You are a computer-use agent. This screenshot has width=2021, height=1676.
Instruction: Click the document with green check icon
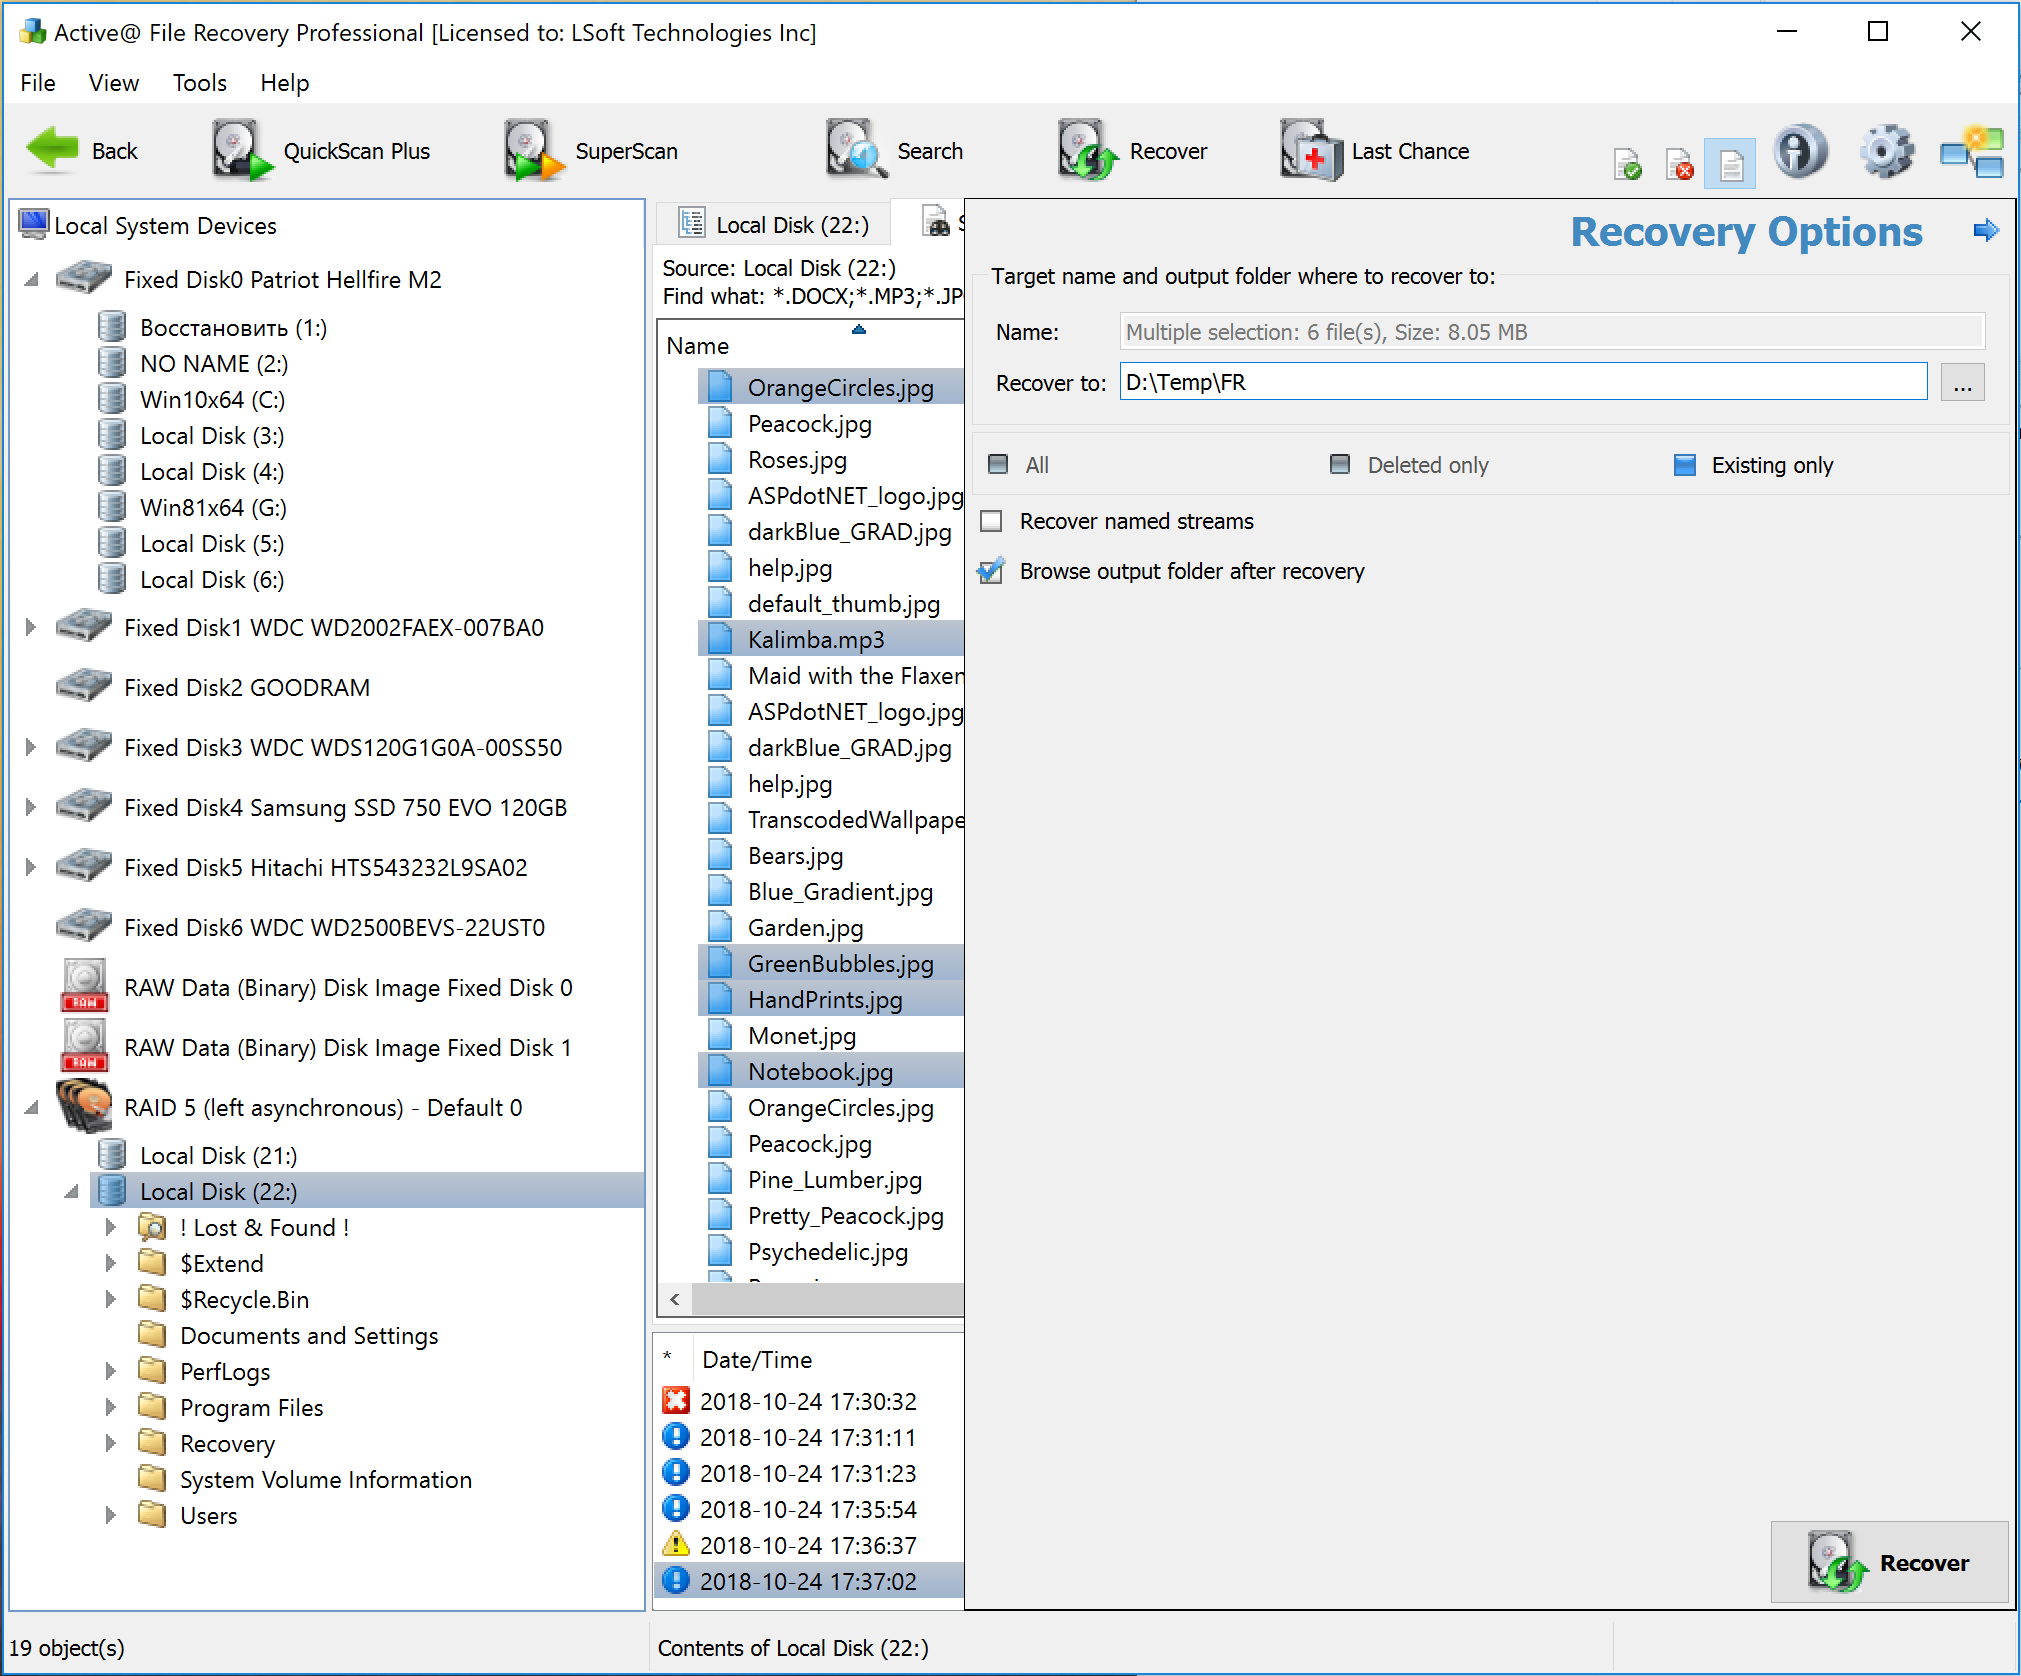[1627, 164]
